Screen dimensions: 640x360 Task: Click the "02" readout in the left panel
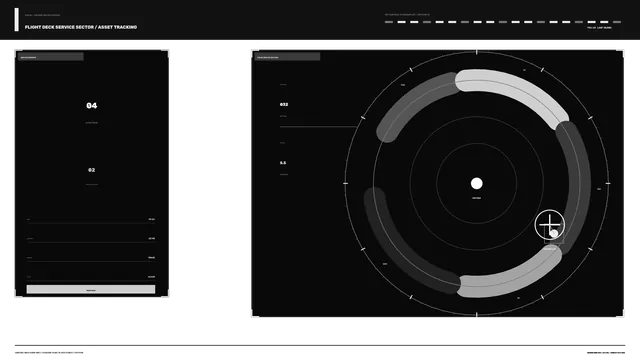point(91,170)
